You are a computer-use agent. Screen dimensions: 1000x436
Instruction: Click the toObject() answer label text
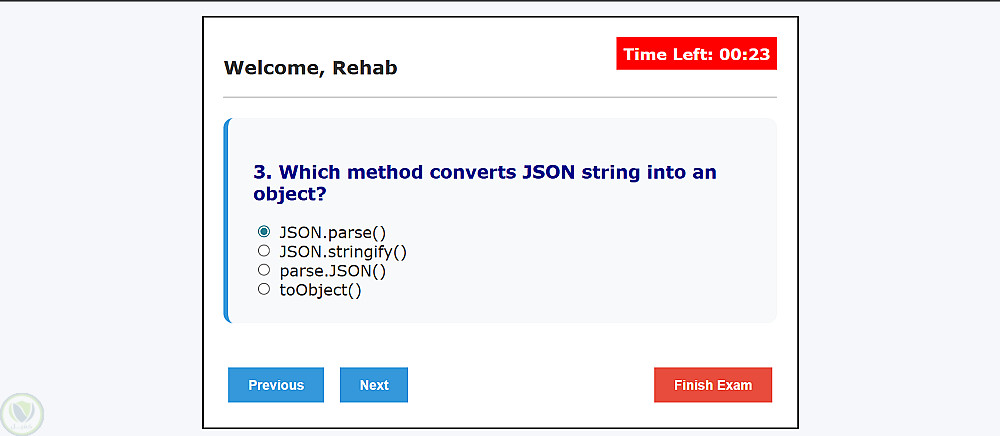tap(320, 290)
